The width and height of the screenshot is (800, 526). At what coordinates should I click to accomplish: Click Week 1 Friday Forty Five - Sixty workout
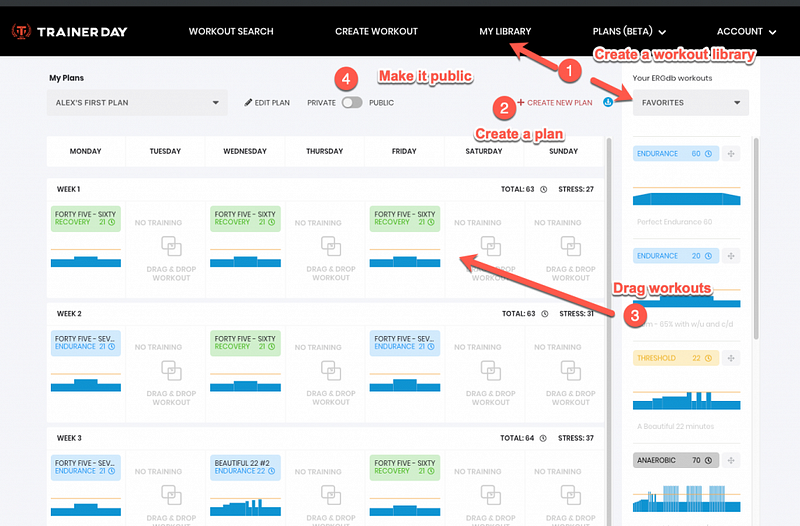click(405, 218)
